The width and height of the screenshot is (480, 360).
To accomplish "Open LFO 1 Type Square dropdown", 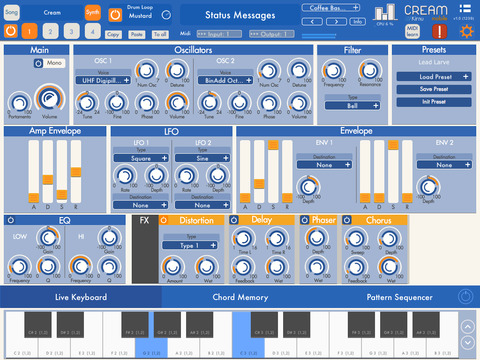I will 141,158.
